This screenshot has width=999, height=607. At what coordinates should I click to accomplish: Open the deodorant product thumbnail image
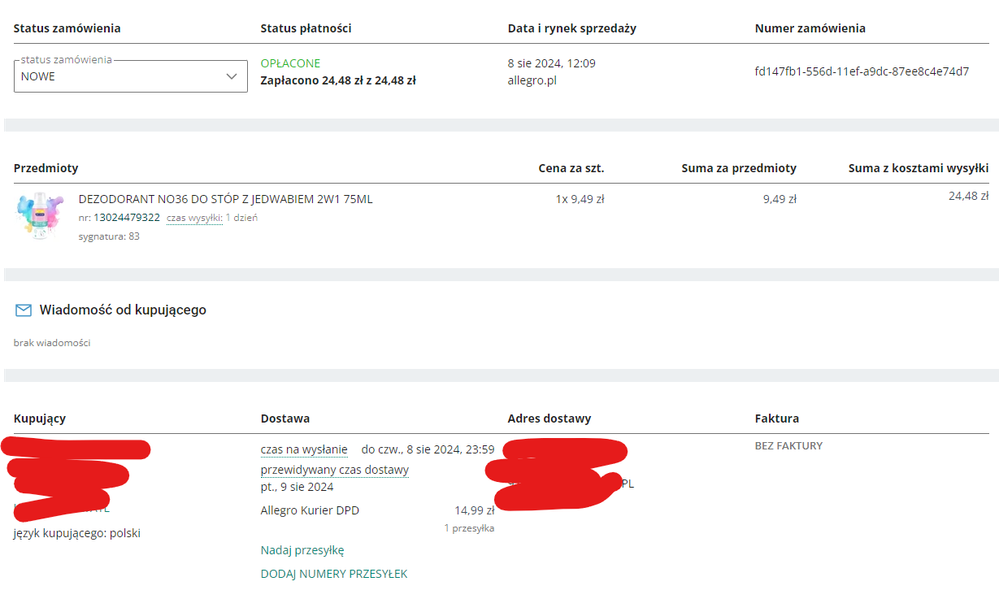41,216
